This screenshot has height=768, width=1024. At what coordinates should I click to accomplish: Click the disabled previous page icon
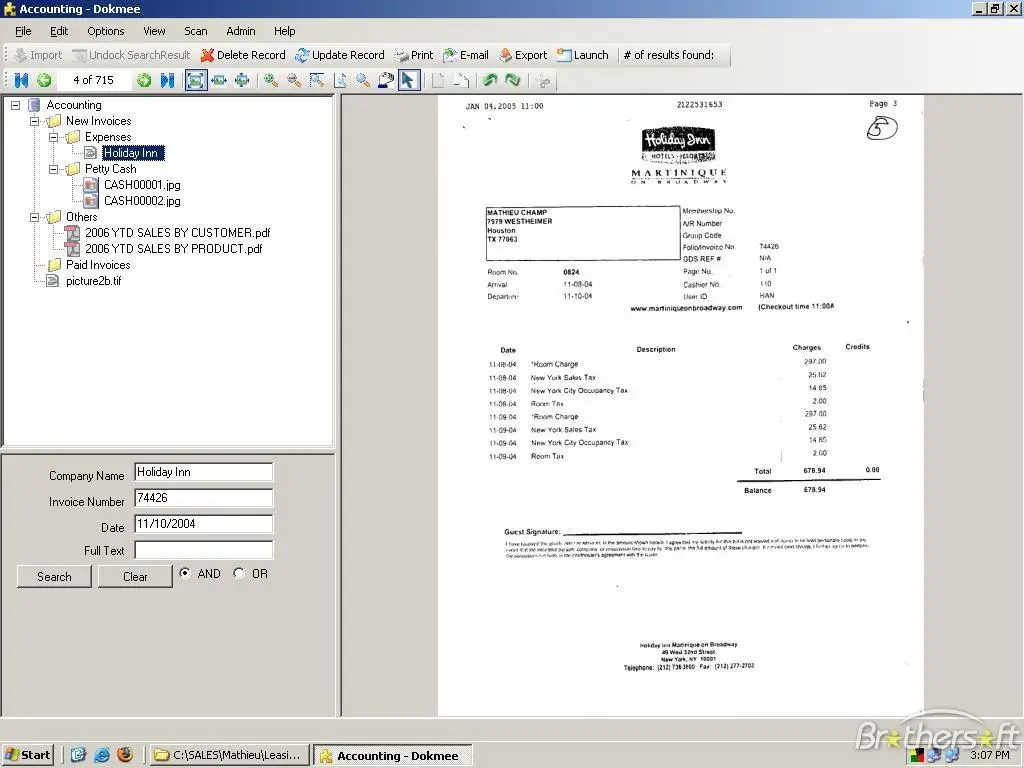pyautogui.click(x=438, y=80)
